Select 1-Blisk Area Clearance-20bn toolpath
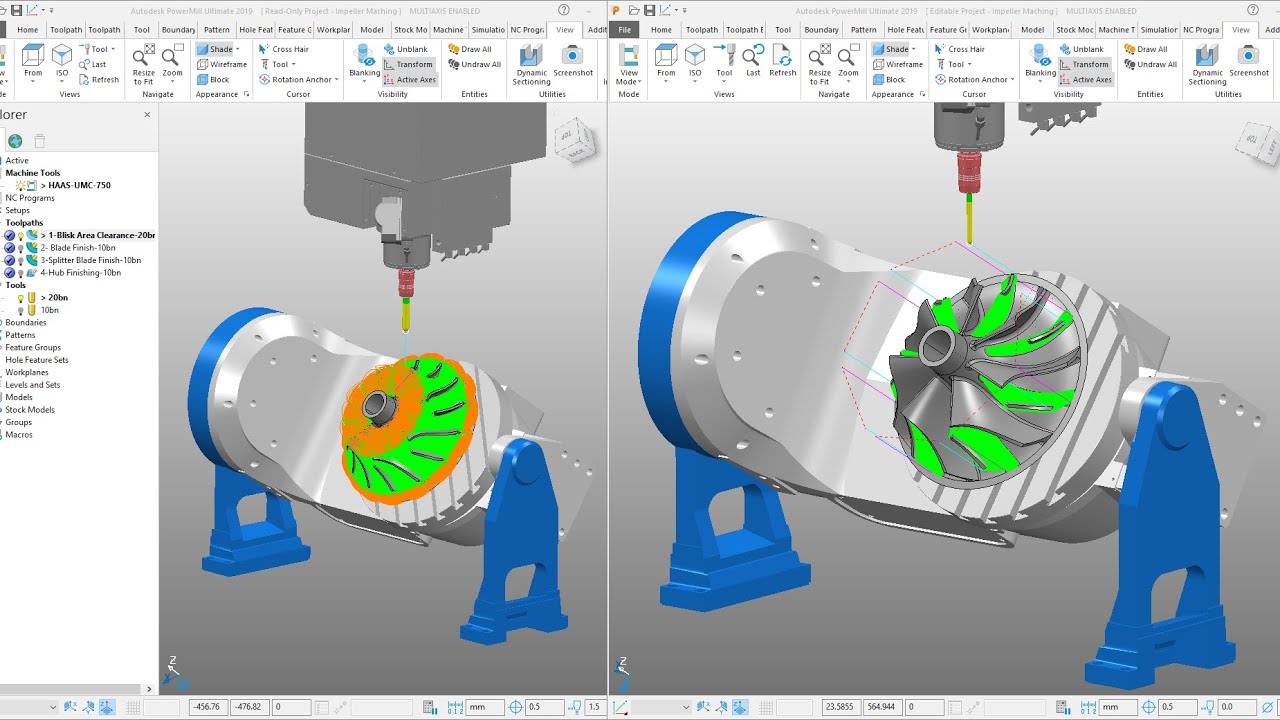 click(97, 235)
